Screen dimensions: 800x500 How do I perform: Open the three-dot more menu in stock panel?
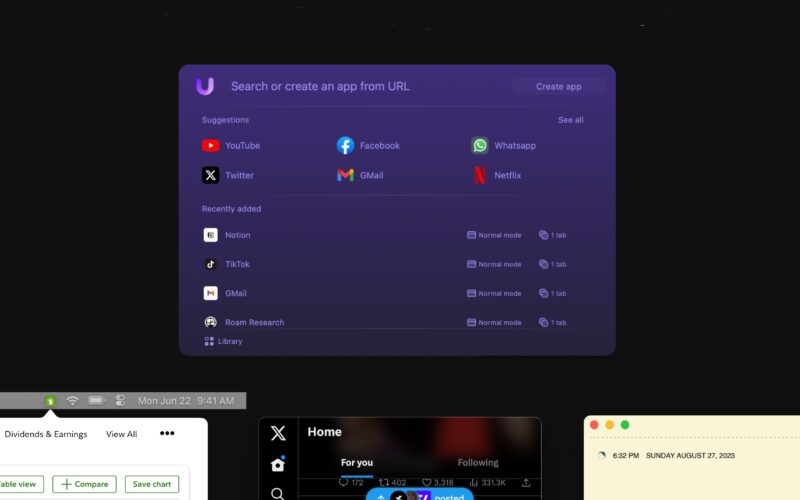coord(167,433)
